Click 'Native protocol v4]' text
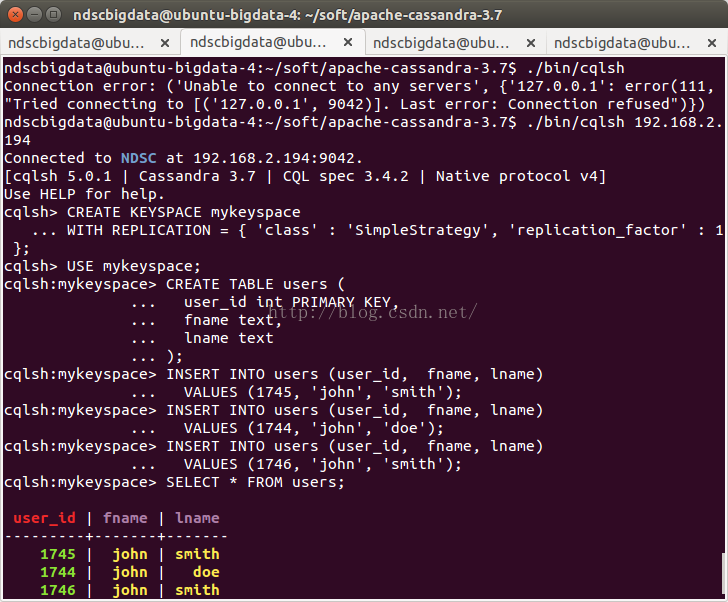Screen dimensions: 728x602 (x=521, y=176)
